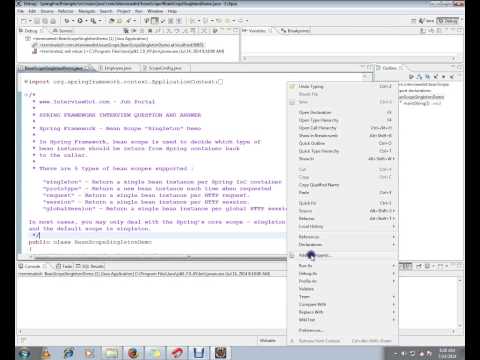The image size is (480, 360).
Task: Open the folder explorer taskbar icon
Action: tap(112, 353)
